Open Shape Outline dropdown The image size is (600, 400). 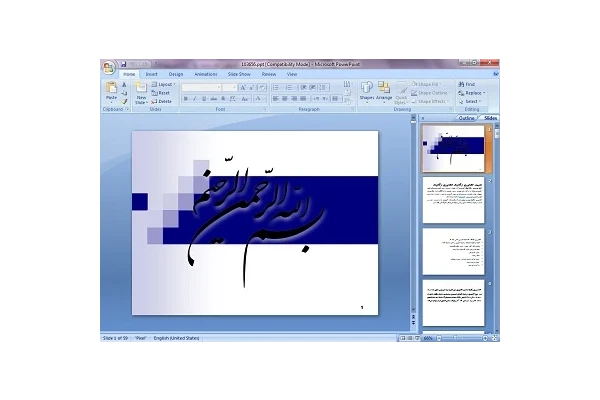click(x=431, y=93)
